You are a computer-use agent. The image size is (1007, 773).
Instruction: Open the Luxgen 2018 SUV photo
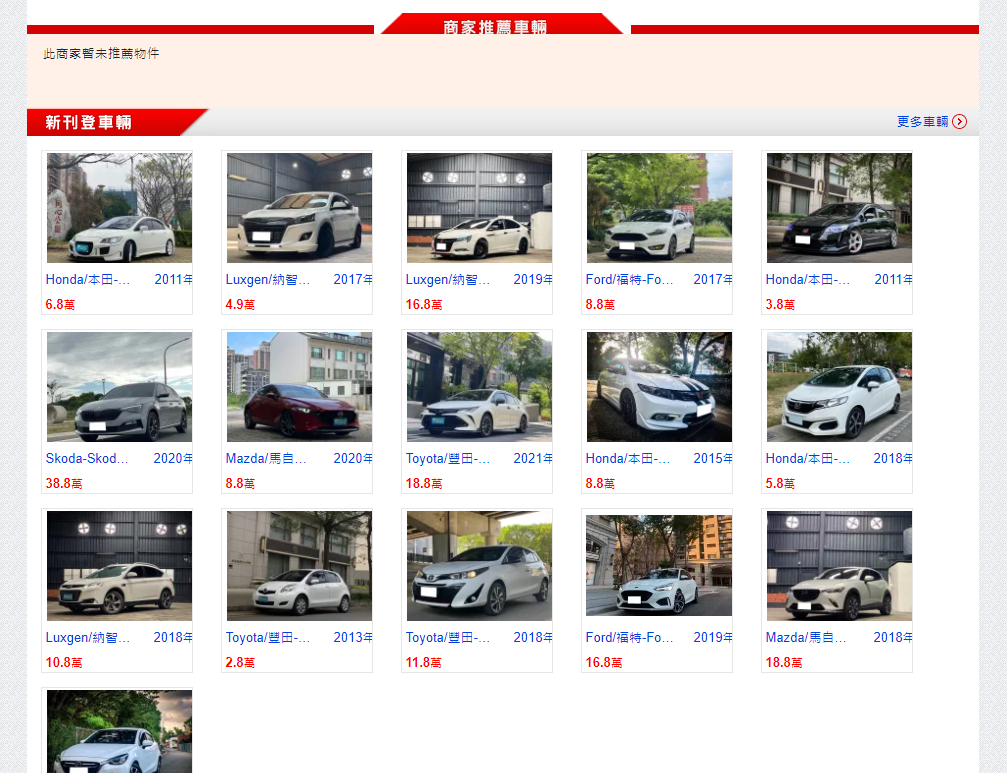119,566
